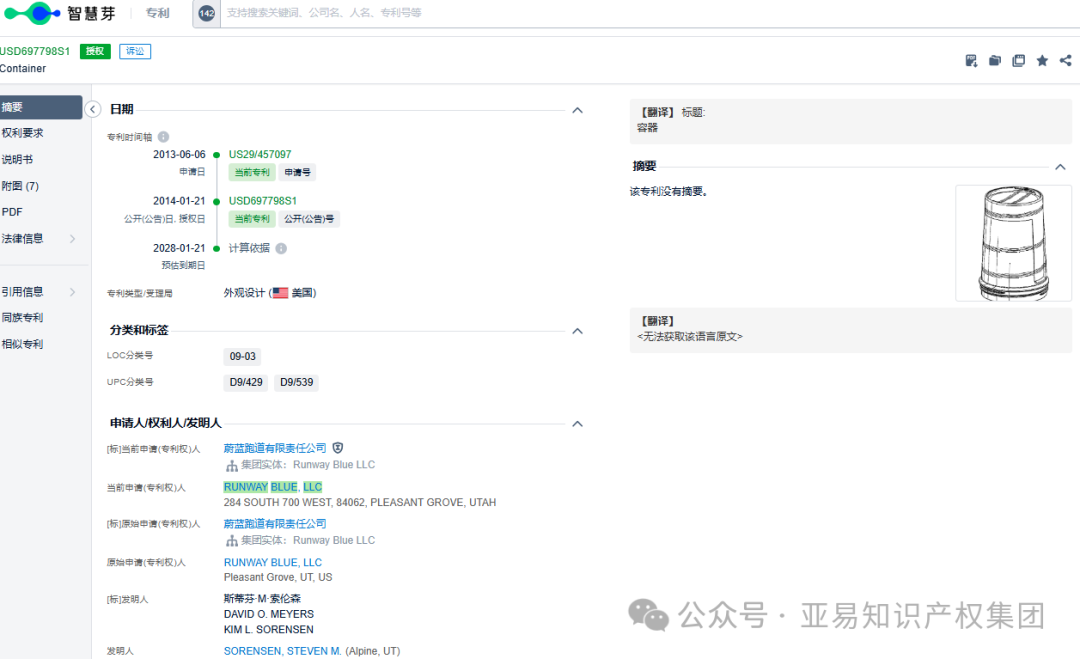Image resolution: width=1080 pixels, height=659 pixels.
Task: Download the patent as PDF
Action: 971,60
